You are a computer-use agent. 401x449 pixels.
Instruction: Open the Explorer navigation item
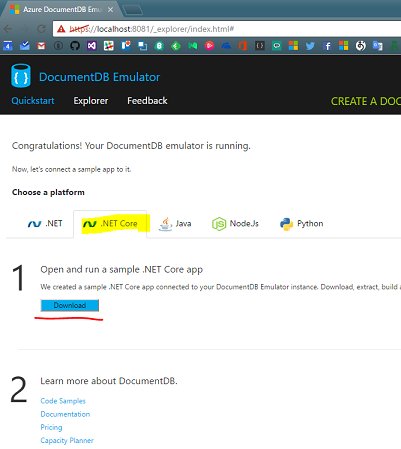tap(91, 101)
